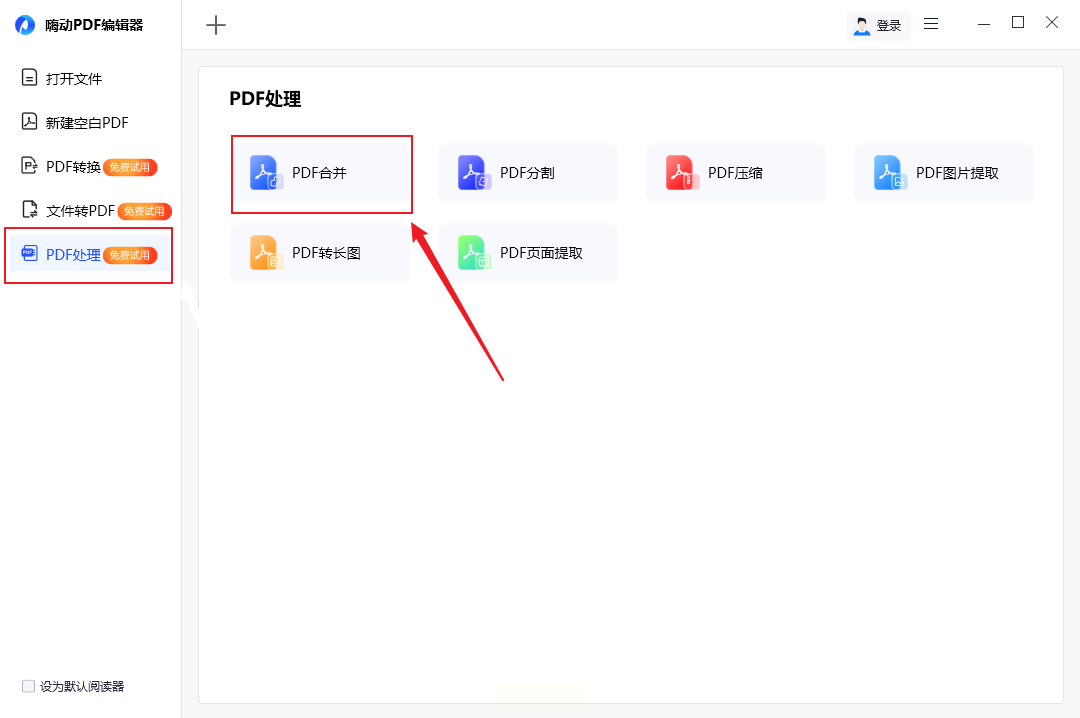Open the PDF压缩 card
The image size is (1080, 718).
click(x=736, y=173)
